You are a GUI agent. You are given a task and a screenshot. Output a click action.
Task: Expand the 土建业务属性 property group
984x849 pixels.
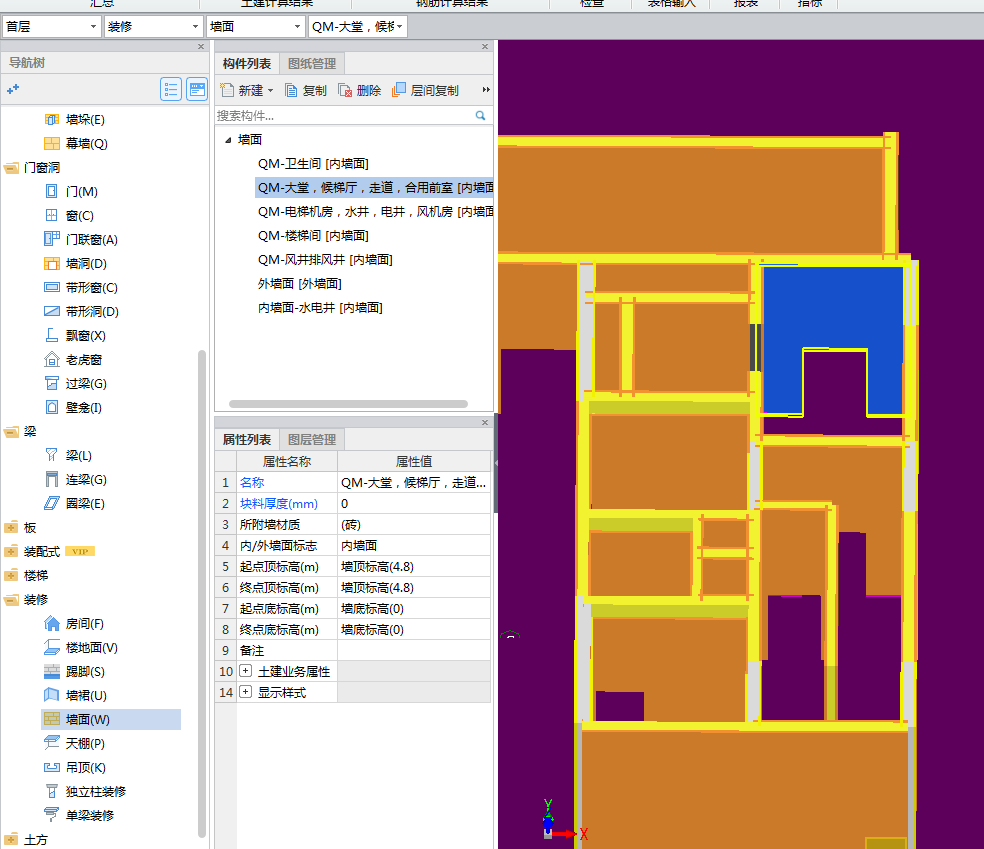(245, 671)
